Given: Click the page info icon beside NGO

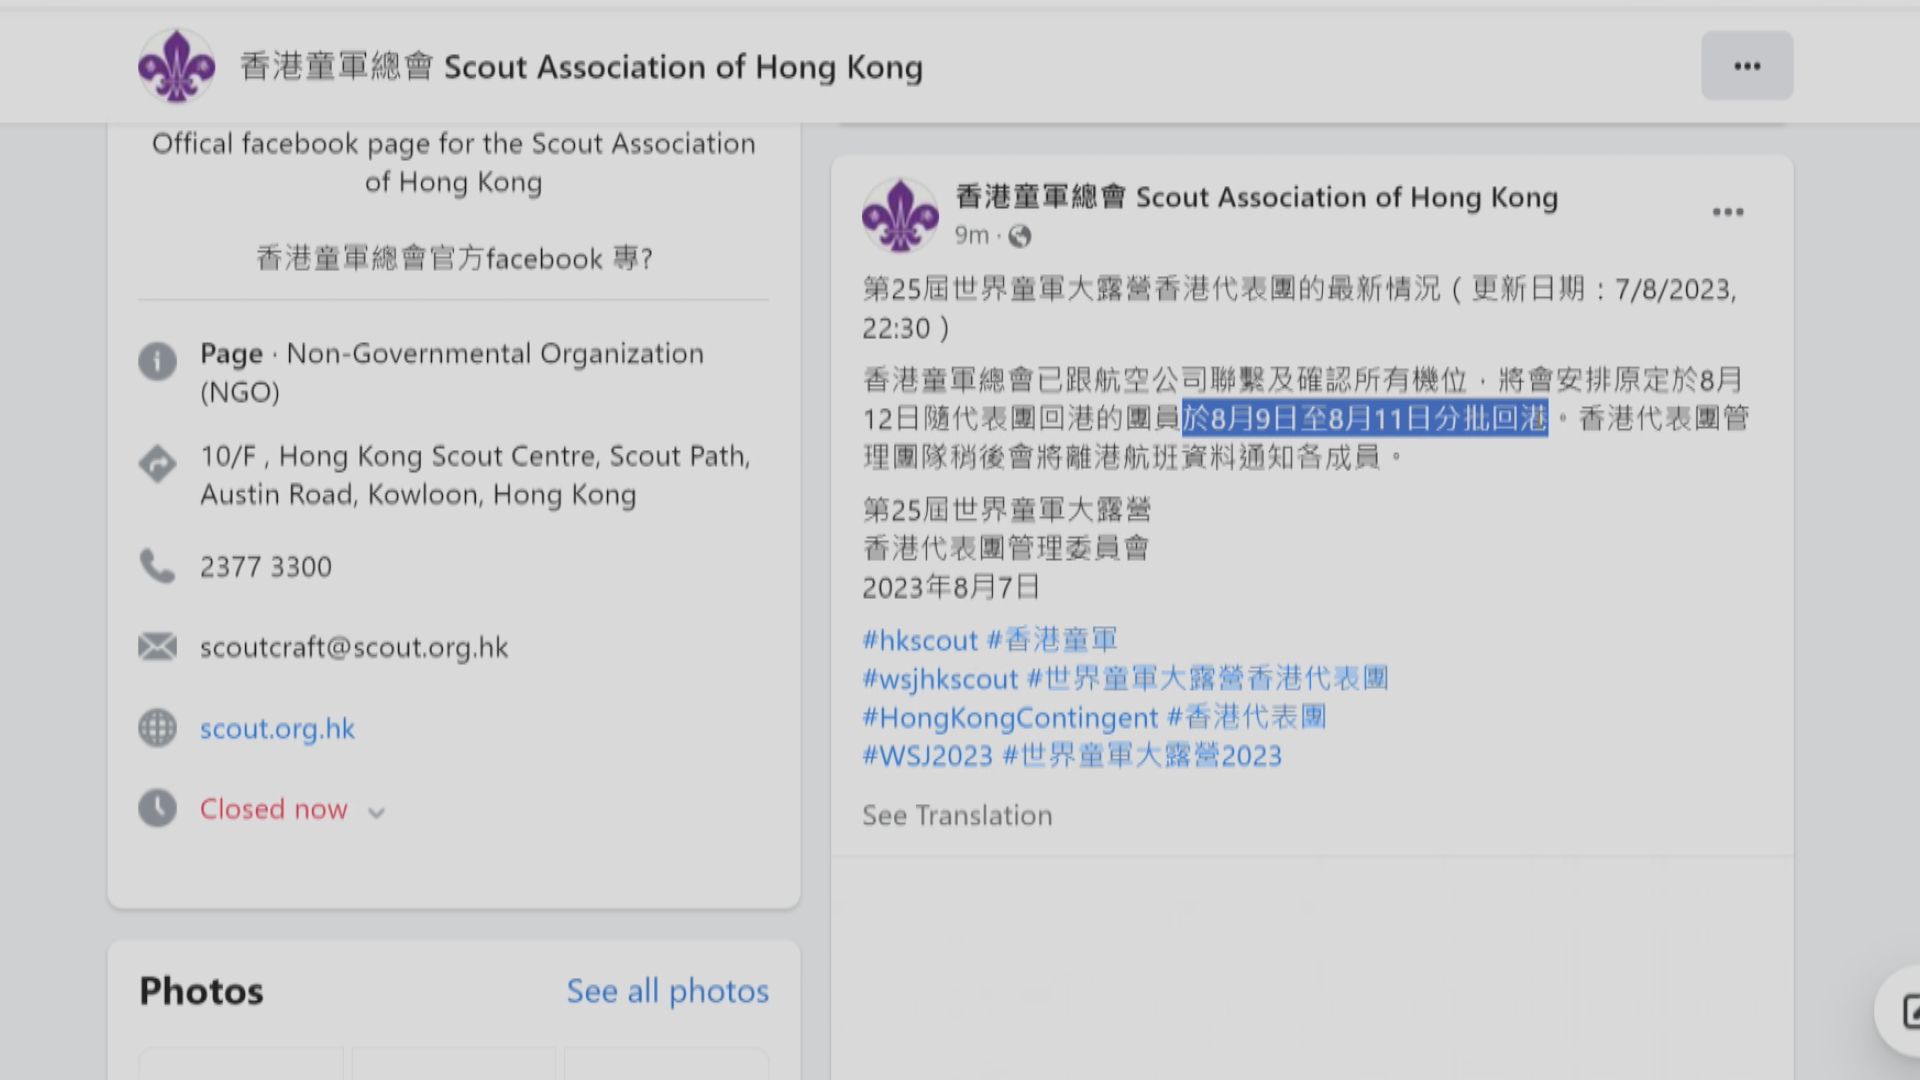Looking at the screenshot, I should 157,361.
